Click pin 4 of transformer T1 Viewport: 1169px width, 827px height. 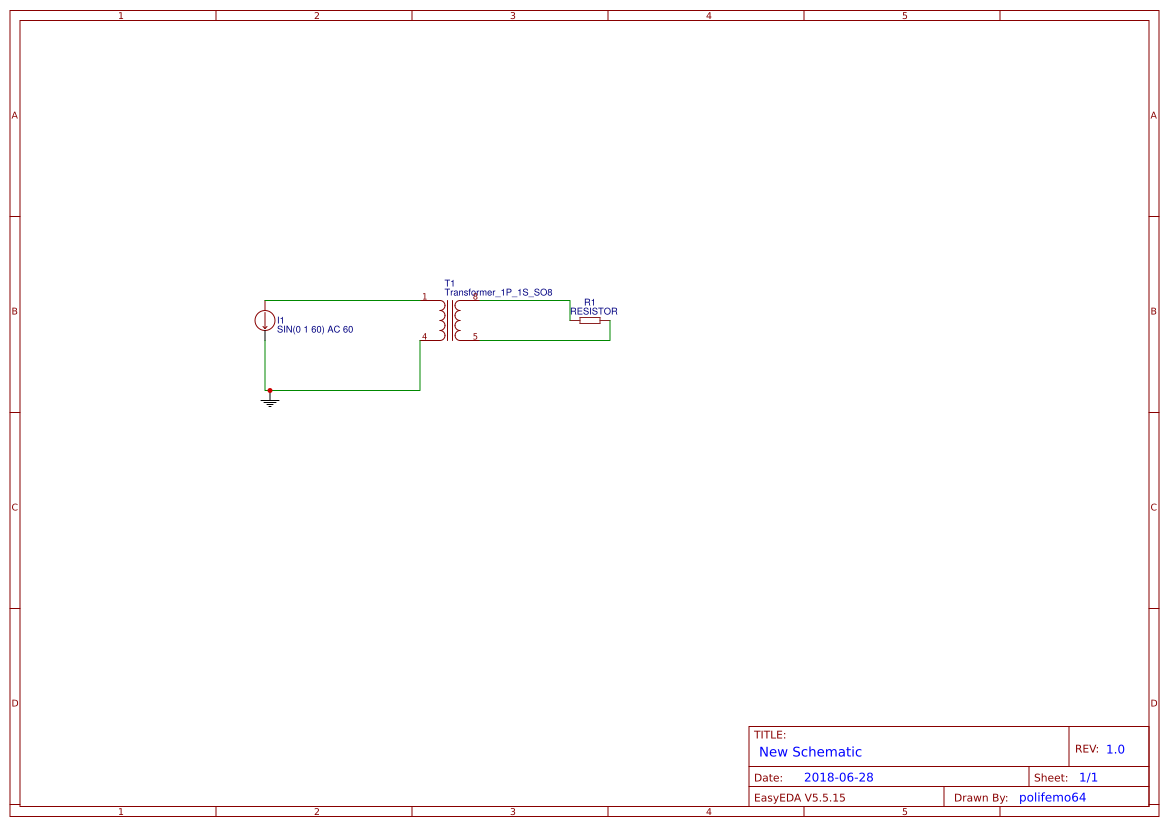coord(425,337)
